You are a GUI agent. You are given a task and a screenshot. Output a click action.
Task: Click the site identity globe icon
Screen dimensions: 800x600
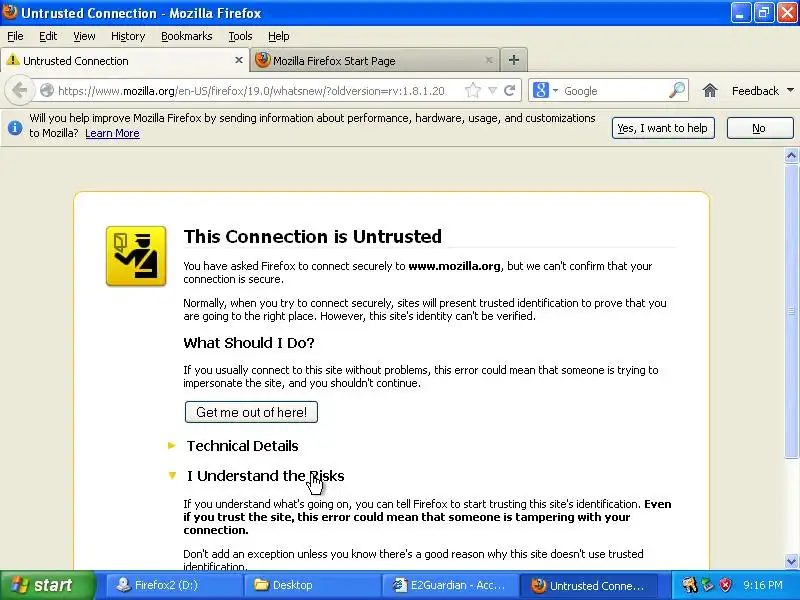47,91
